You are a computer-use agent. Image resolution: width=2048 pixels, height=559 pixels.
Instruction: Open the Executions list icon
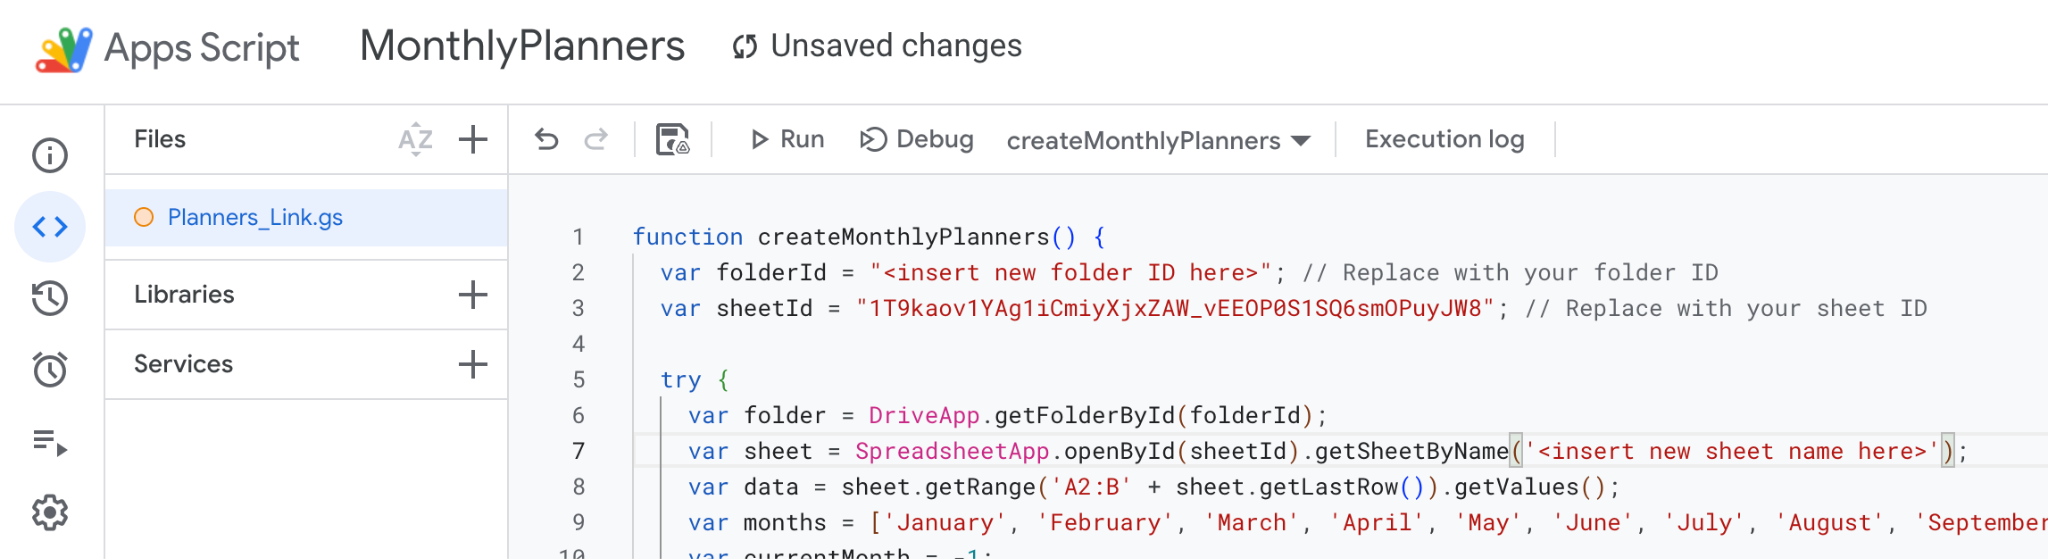(50, 441)
